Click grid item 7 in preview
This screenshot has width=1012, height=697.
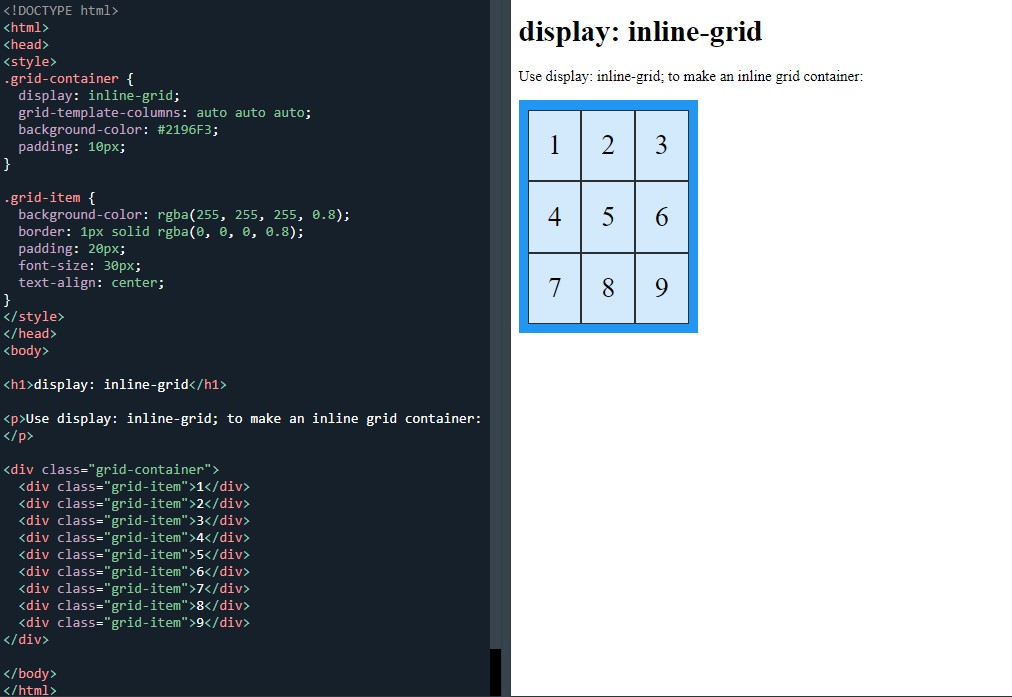(554, 288)
